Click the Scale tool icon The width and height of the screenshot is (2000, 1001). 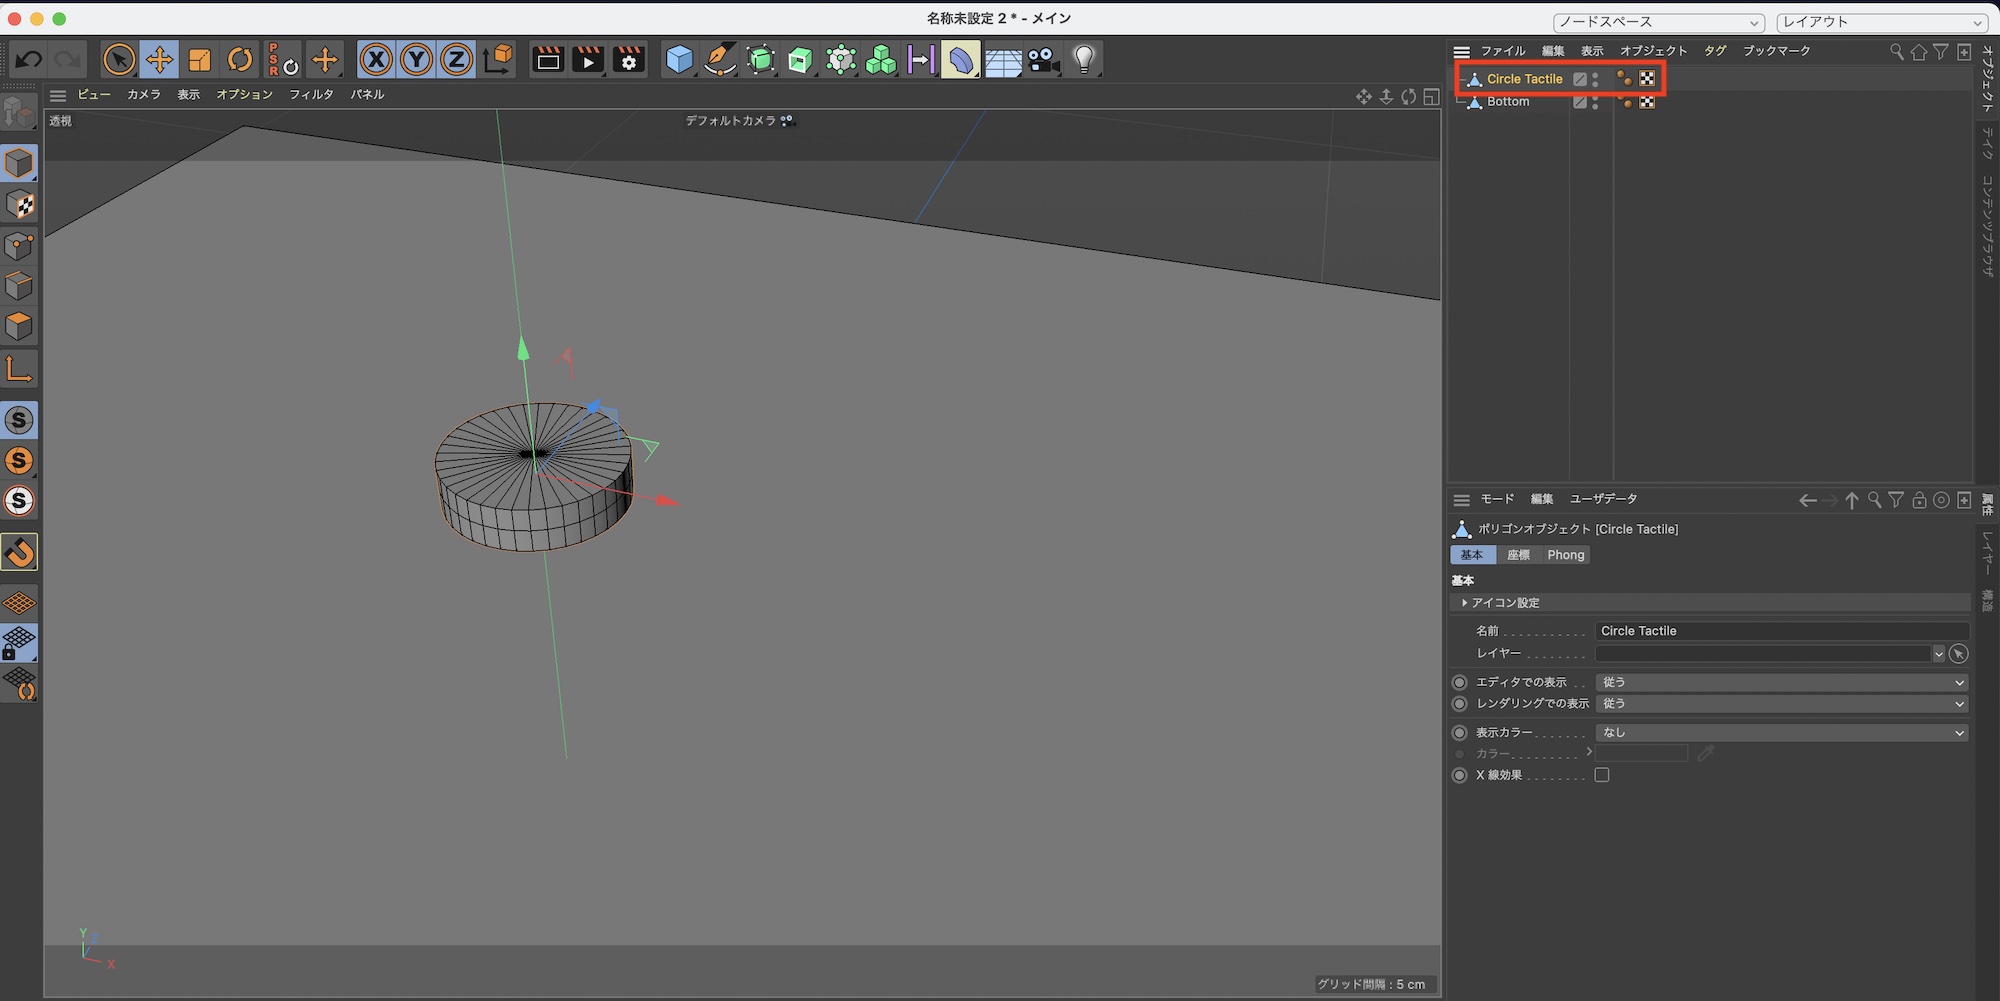click(200, 60)
